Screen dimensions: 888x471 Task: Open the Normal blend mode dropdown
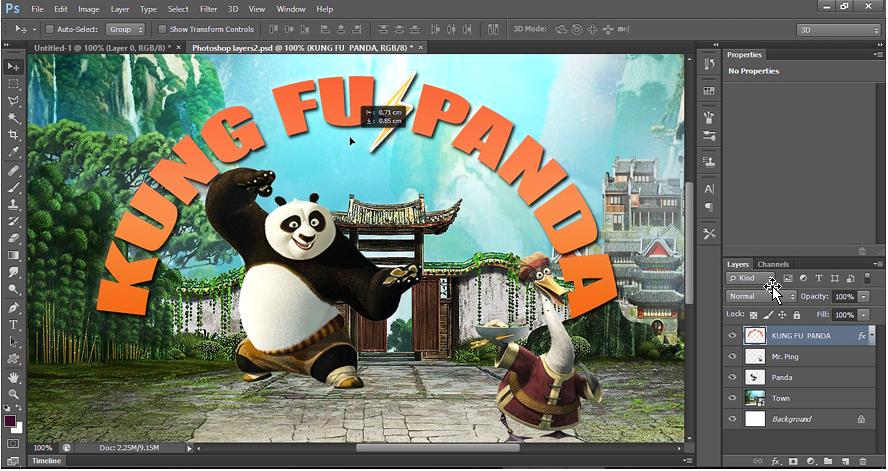point(761,296)
